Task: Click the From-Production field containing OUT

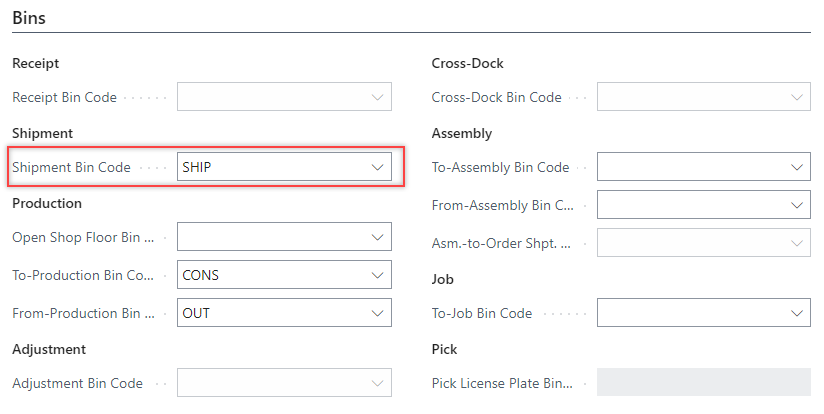Action: tap(270, 313)
